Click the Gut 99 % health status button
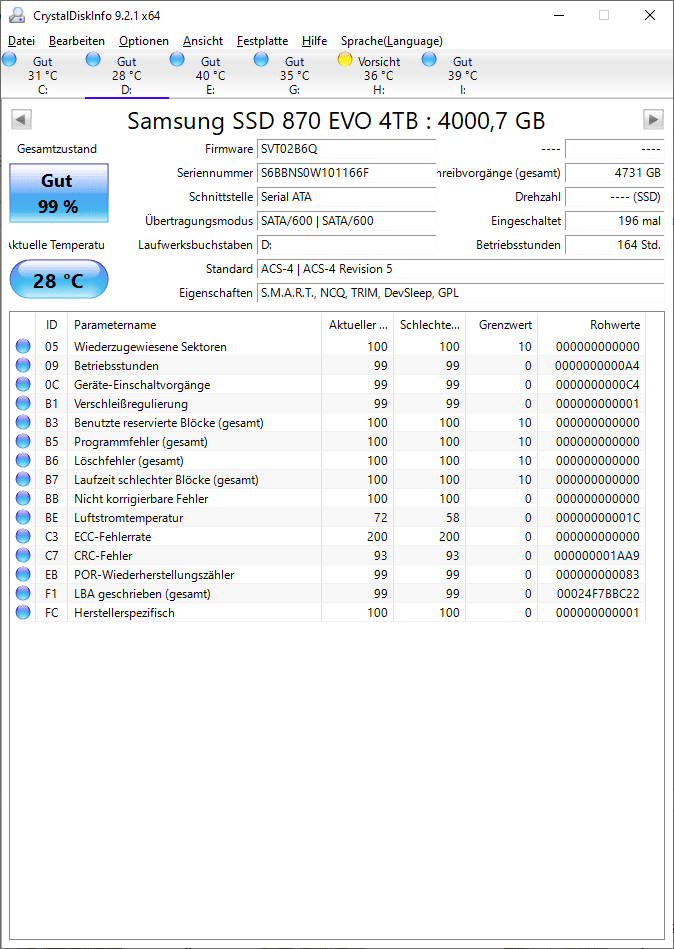674x949 pixels. [x=59, y=193]
